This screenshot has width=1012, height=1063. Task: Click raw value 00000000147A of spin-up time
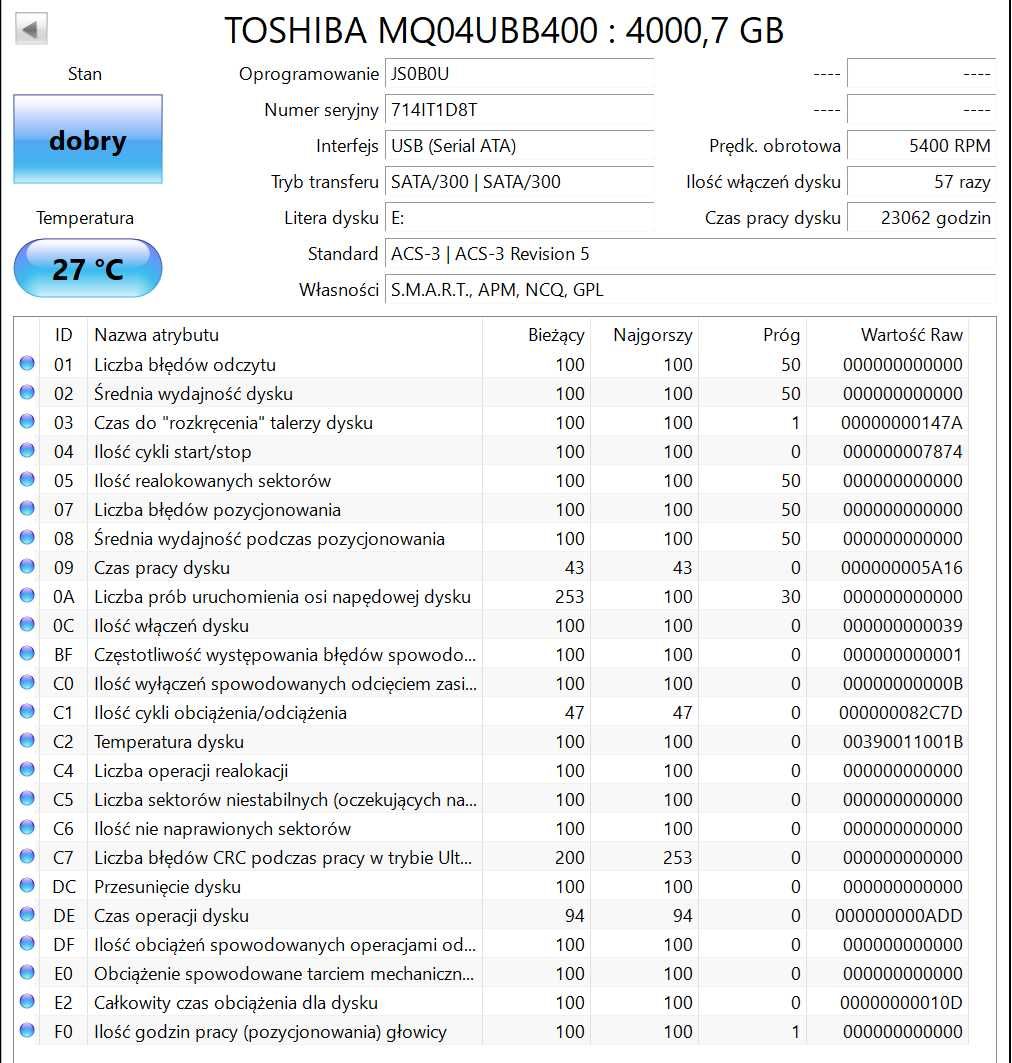tap(902, 423)
